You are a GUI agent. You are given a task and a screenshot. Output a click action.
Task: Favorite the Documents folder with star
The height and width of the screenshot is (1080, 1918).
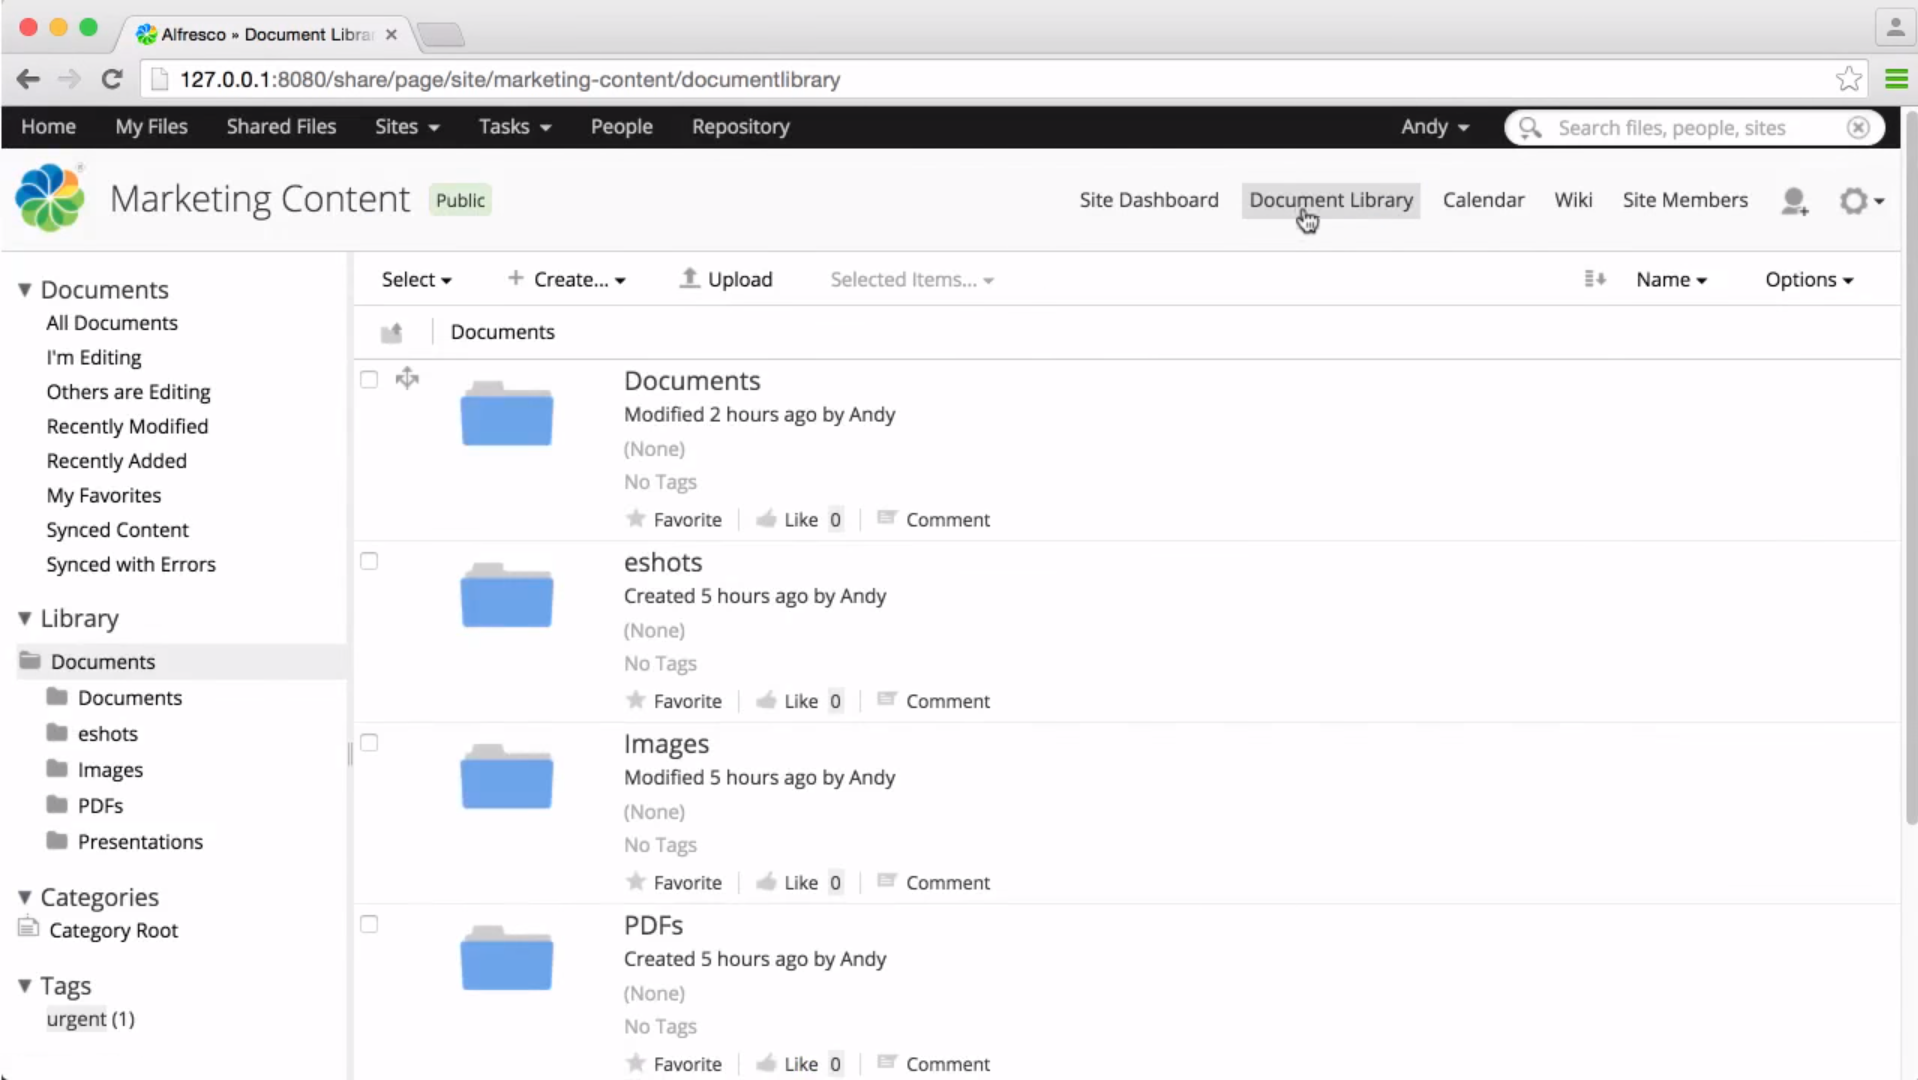(673, 519)
